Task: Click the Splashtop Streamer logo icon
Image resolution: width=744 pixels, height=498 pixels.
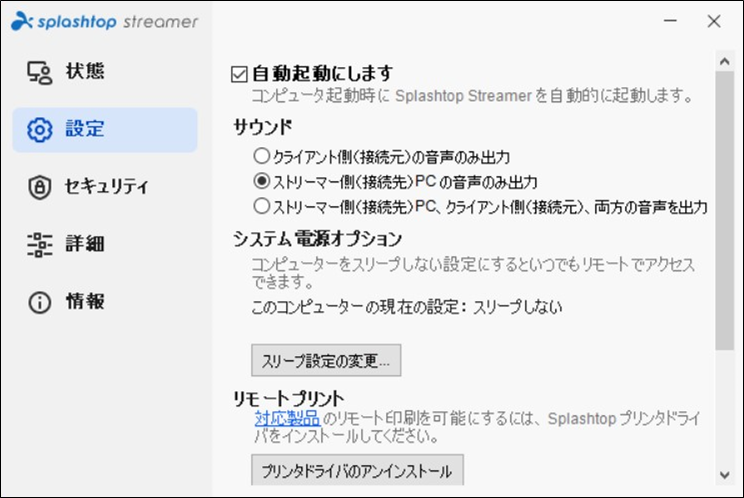Action: 22,21
